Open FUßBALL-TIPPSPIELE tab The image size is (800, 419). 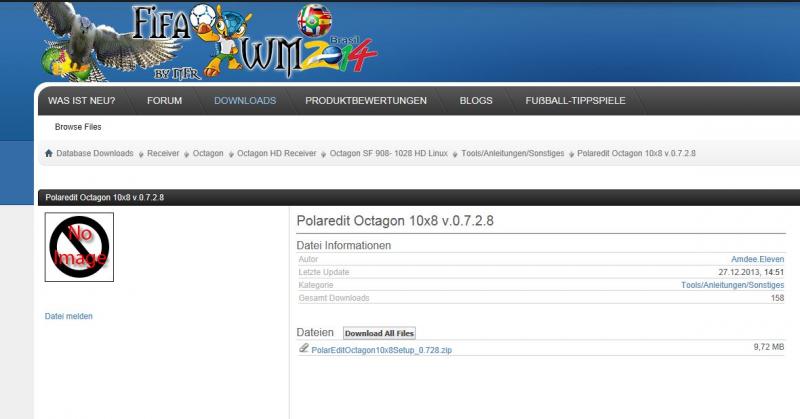[x=574, y=101]
